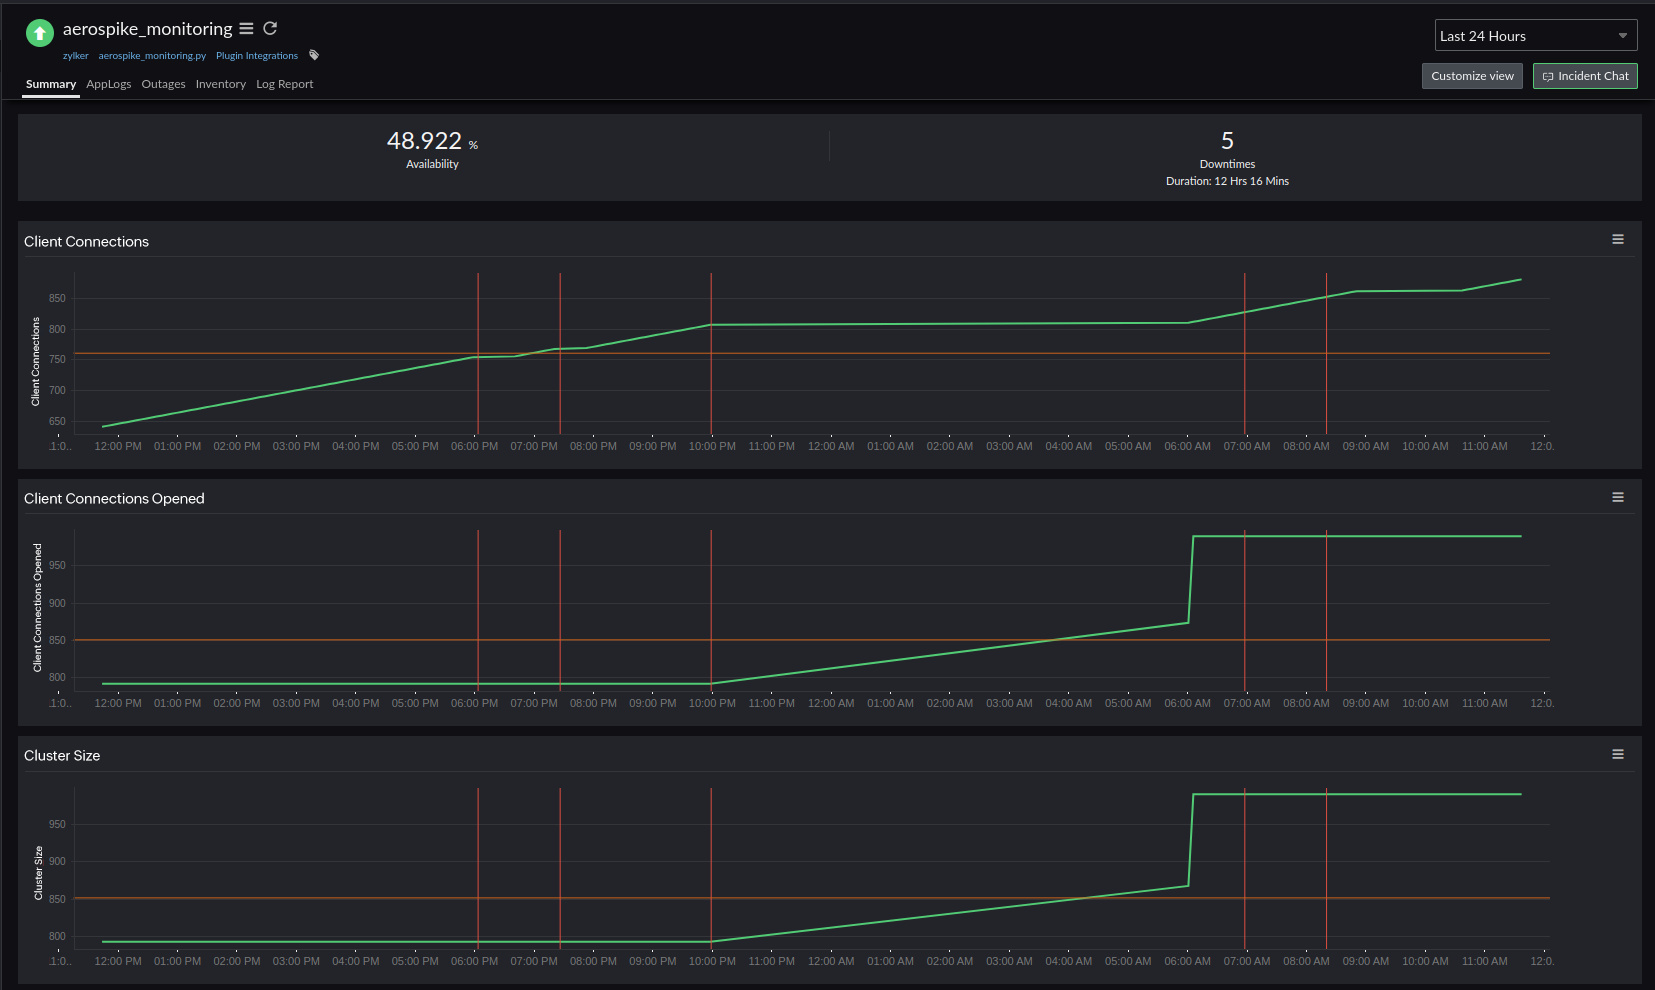1655x990 pixels.
Task: Click the 10:00 PM downtime marker in Client Connections chart
Action: [x=711, y=353]
